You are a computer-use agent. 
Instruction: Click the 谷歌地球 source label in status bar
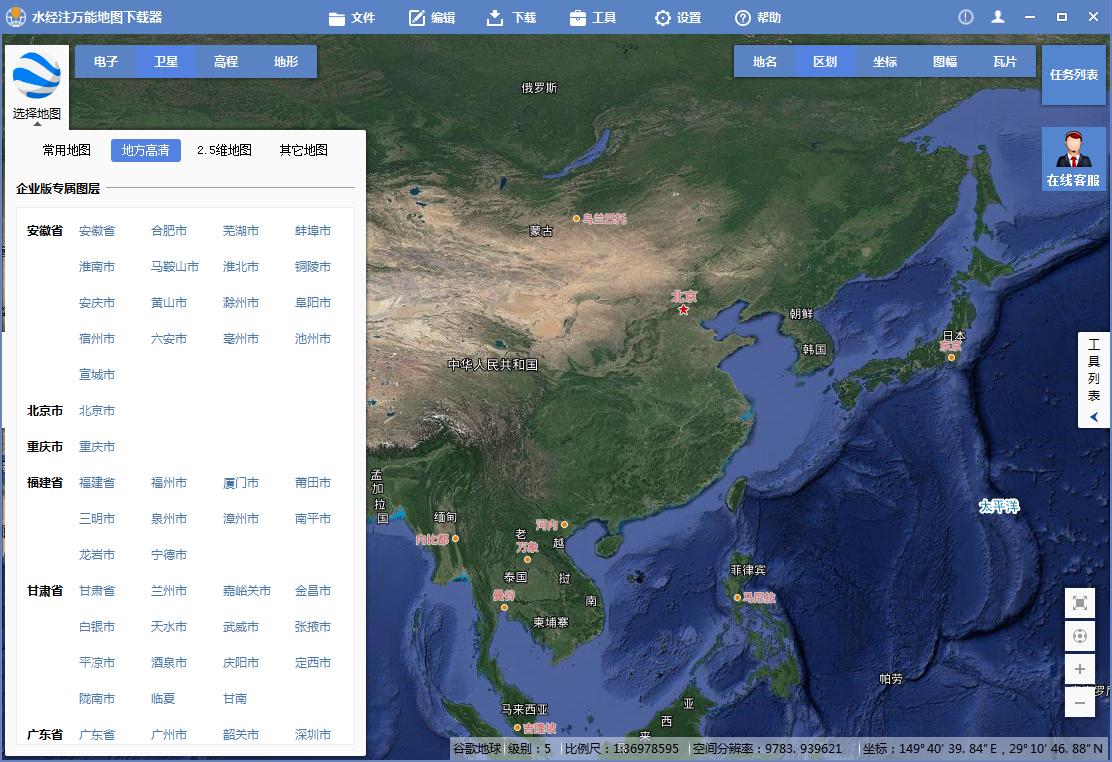pos(477,749)
